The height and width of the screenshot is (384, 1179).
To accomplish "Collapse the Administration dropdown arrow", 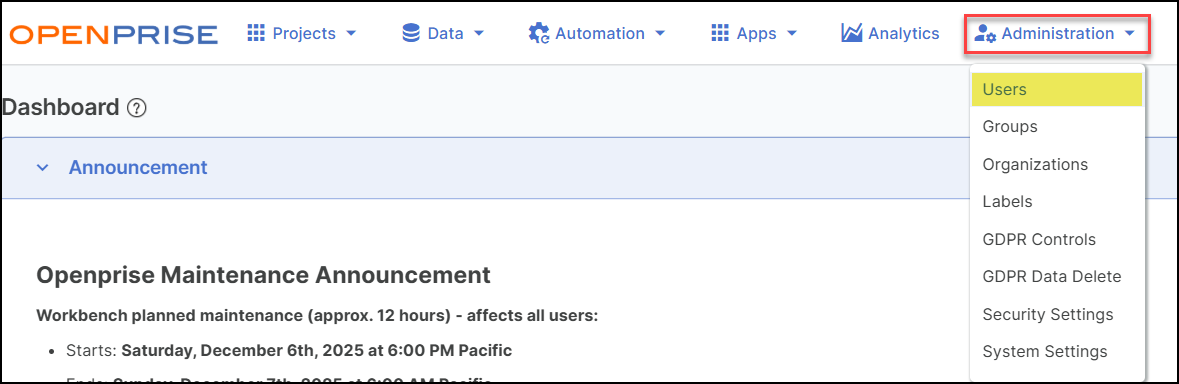I will (x=1129, y=34).
